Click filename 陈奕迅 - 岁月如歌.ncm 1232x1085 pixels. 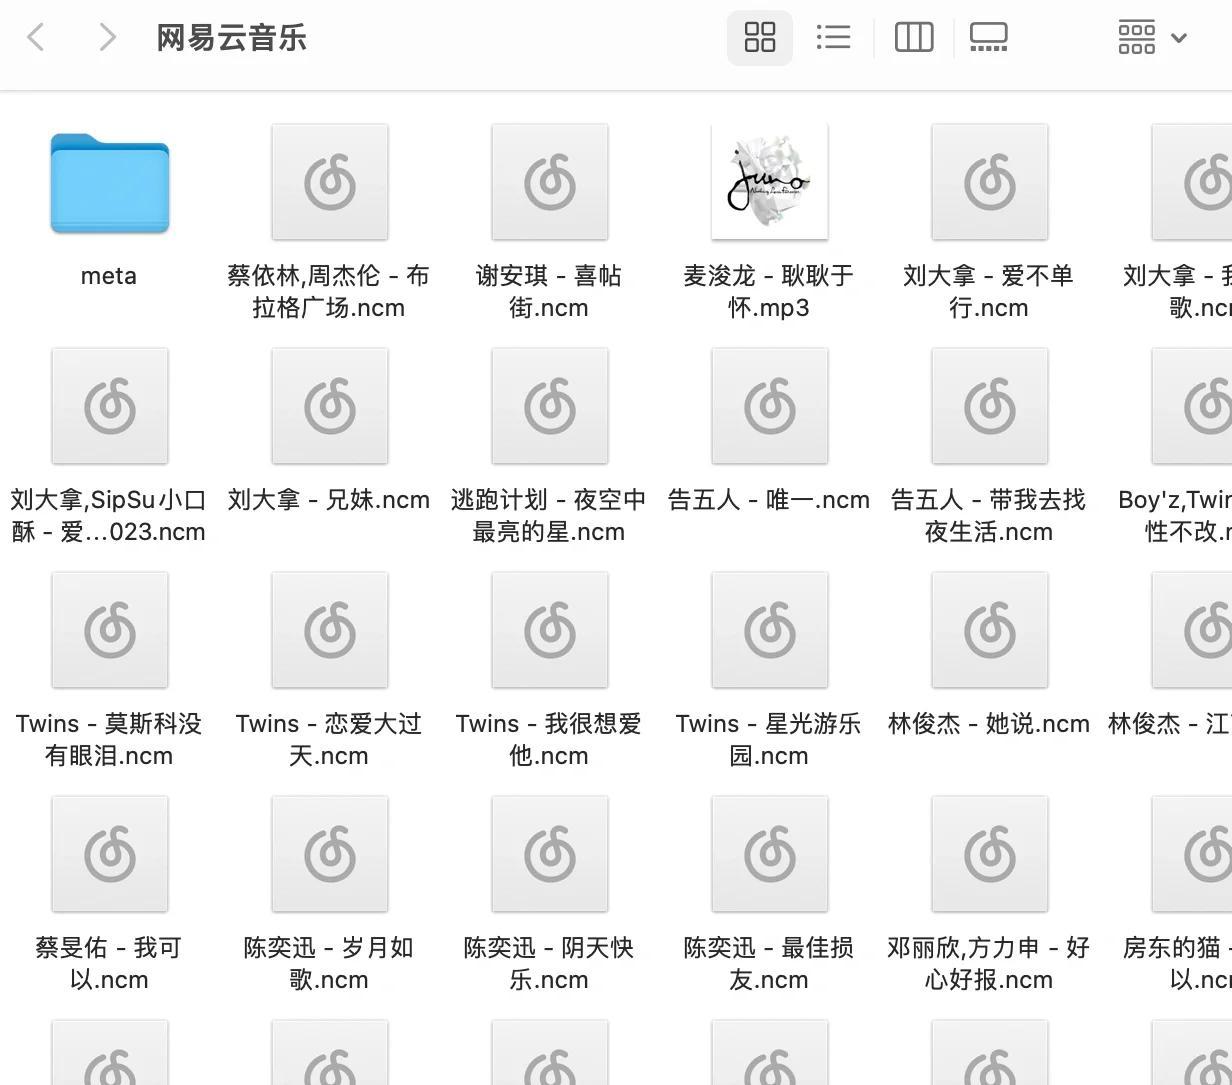[x=329, y=963]
